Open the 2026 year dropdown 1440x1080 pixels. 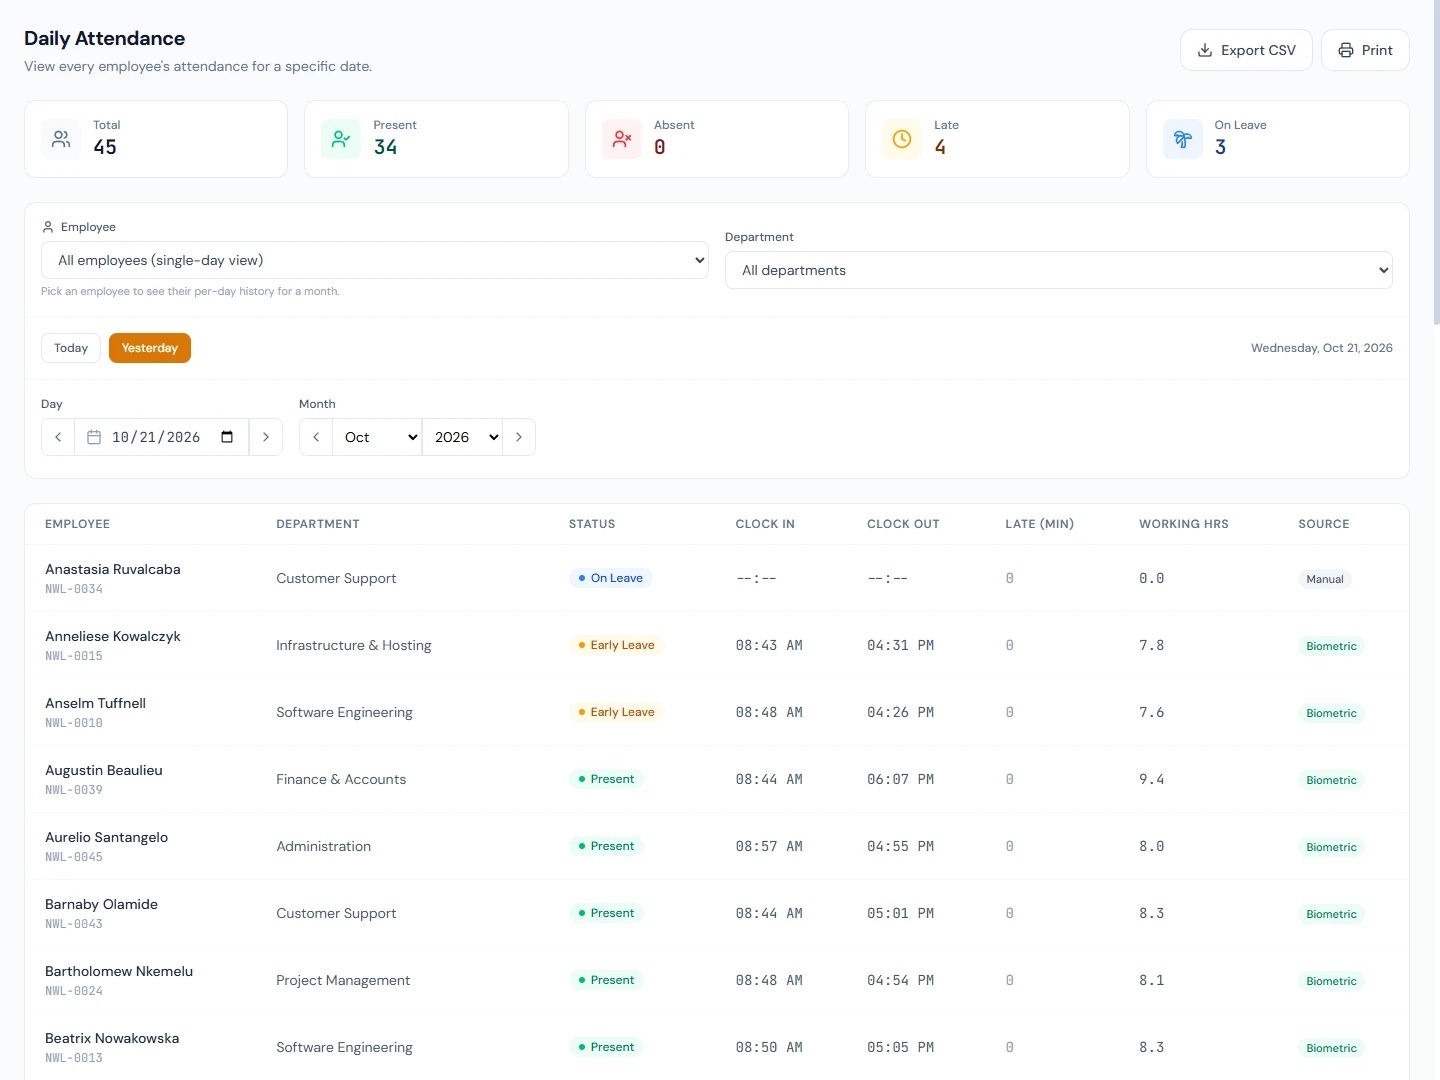point(462,437)
